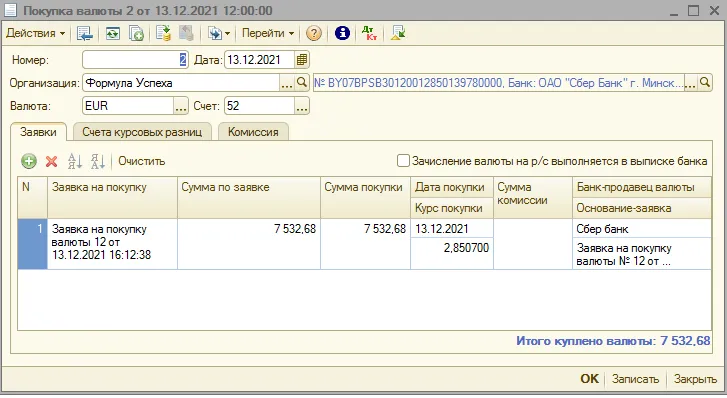Screen dimensions: 727x398
Task: Expand the create-based-on dropdown arrow
Action: tap(227, 33)
